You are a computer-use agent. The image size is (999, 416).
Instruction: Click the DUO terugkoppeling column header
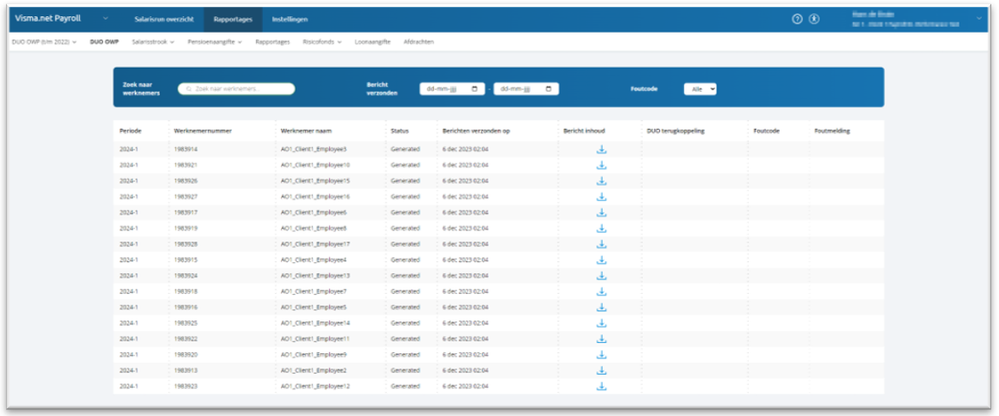[x=675, y=131]
